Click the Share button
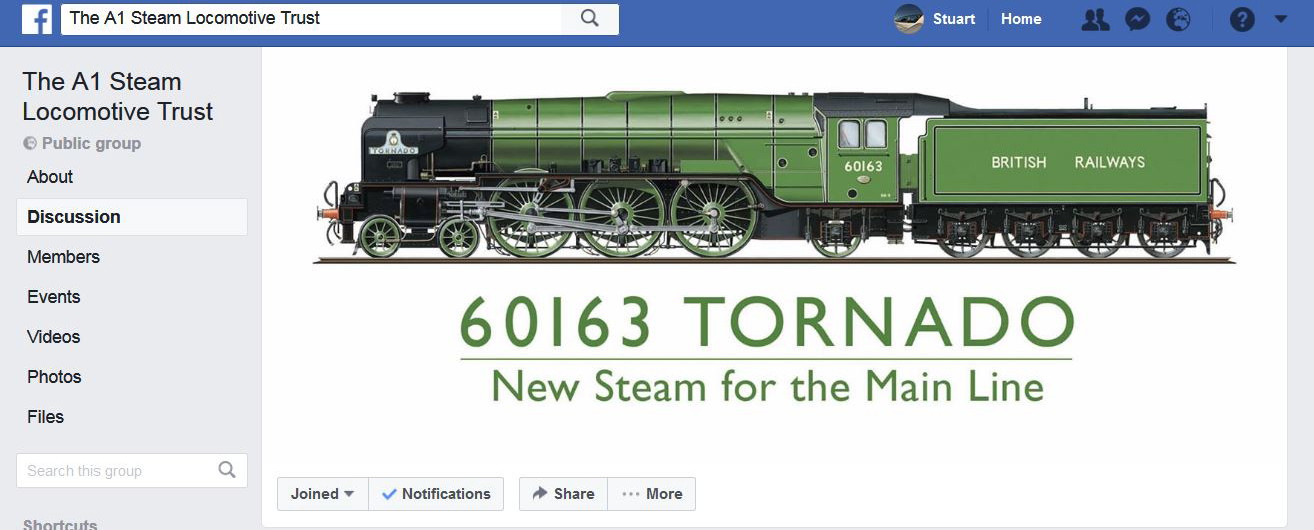 [563, 494]
